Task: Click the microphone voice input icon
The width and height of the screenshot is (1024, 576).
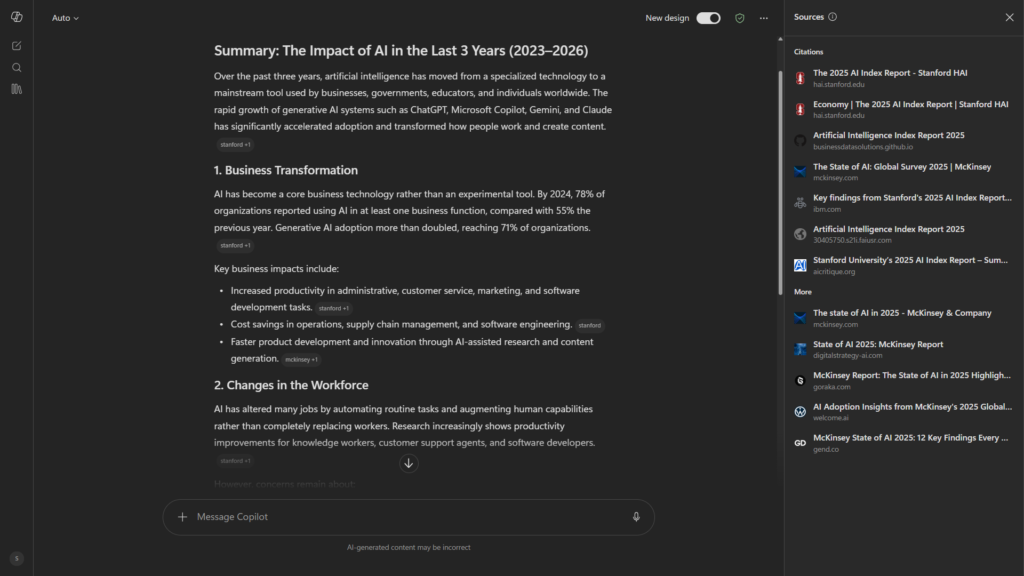Action: 636,517
